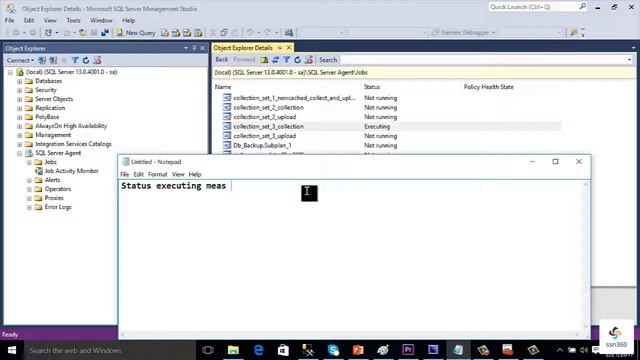Close the Object Explorer Details tab
Screen dimensions: 640x360
289,48
